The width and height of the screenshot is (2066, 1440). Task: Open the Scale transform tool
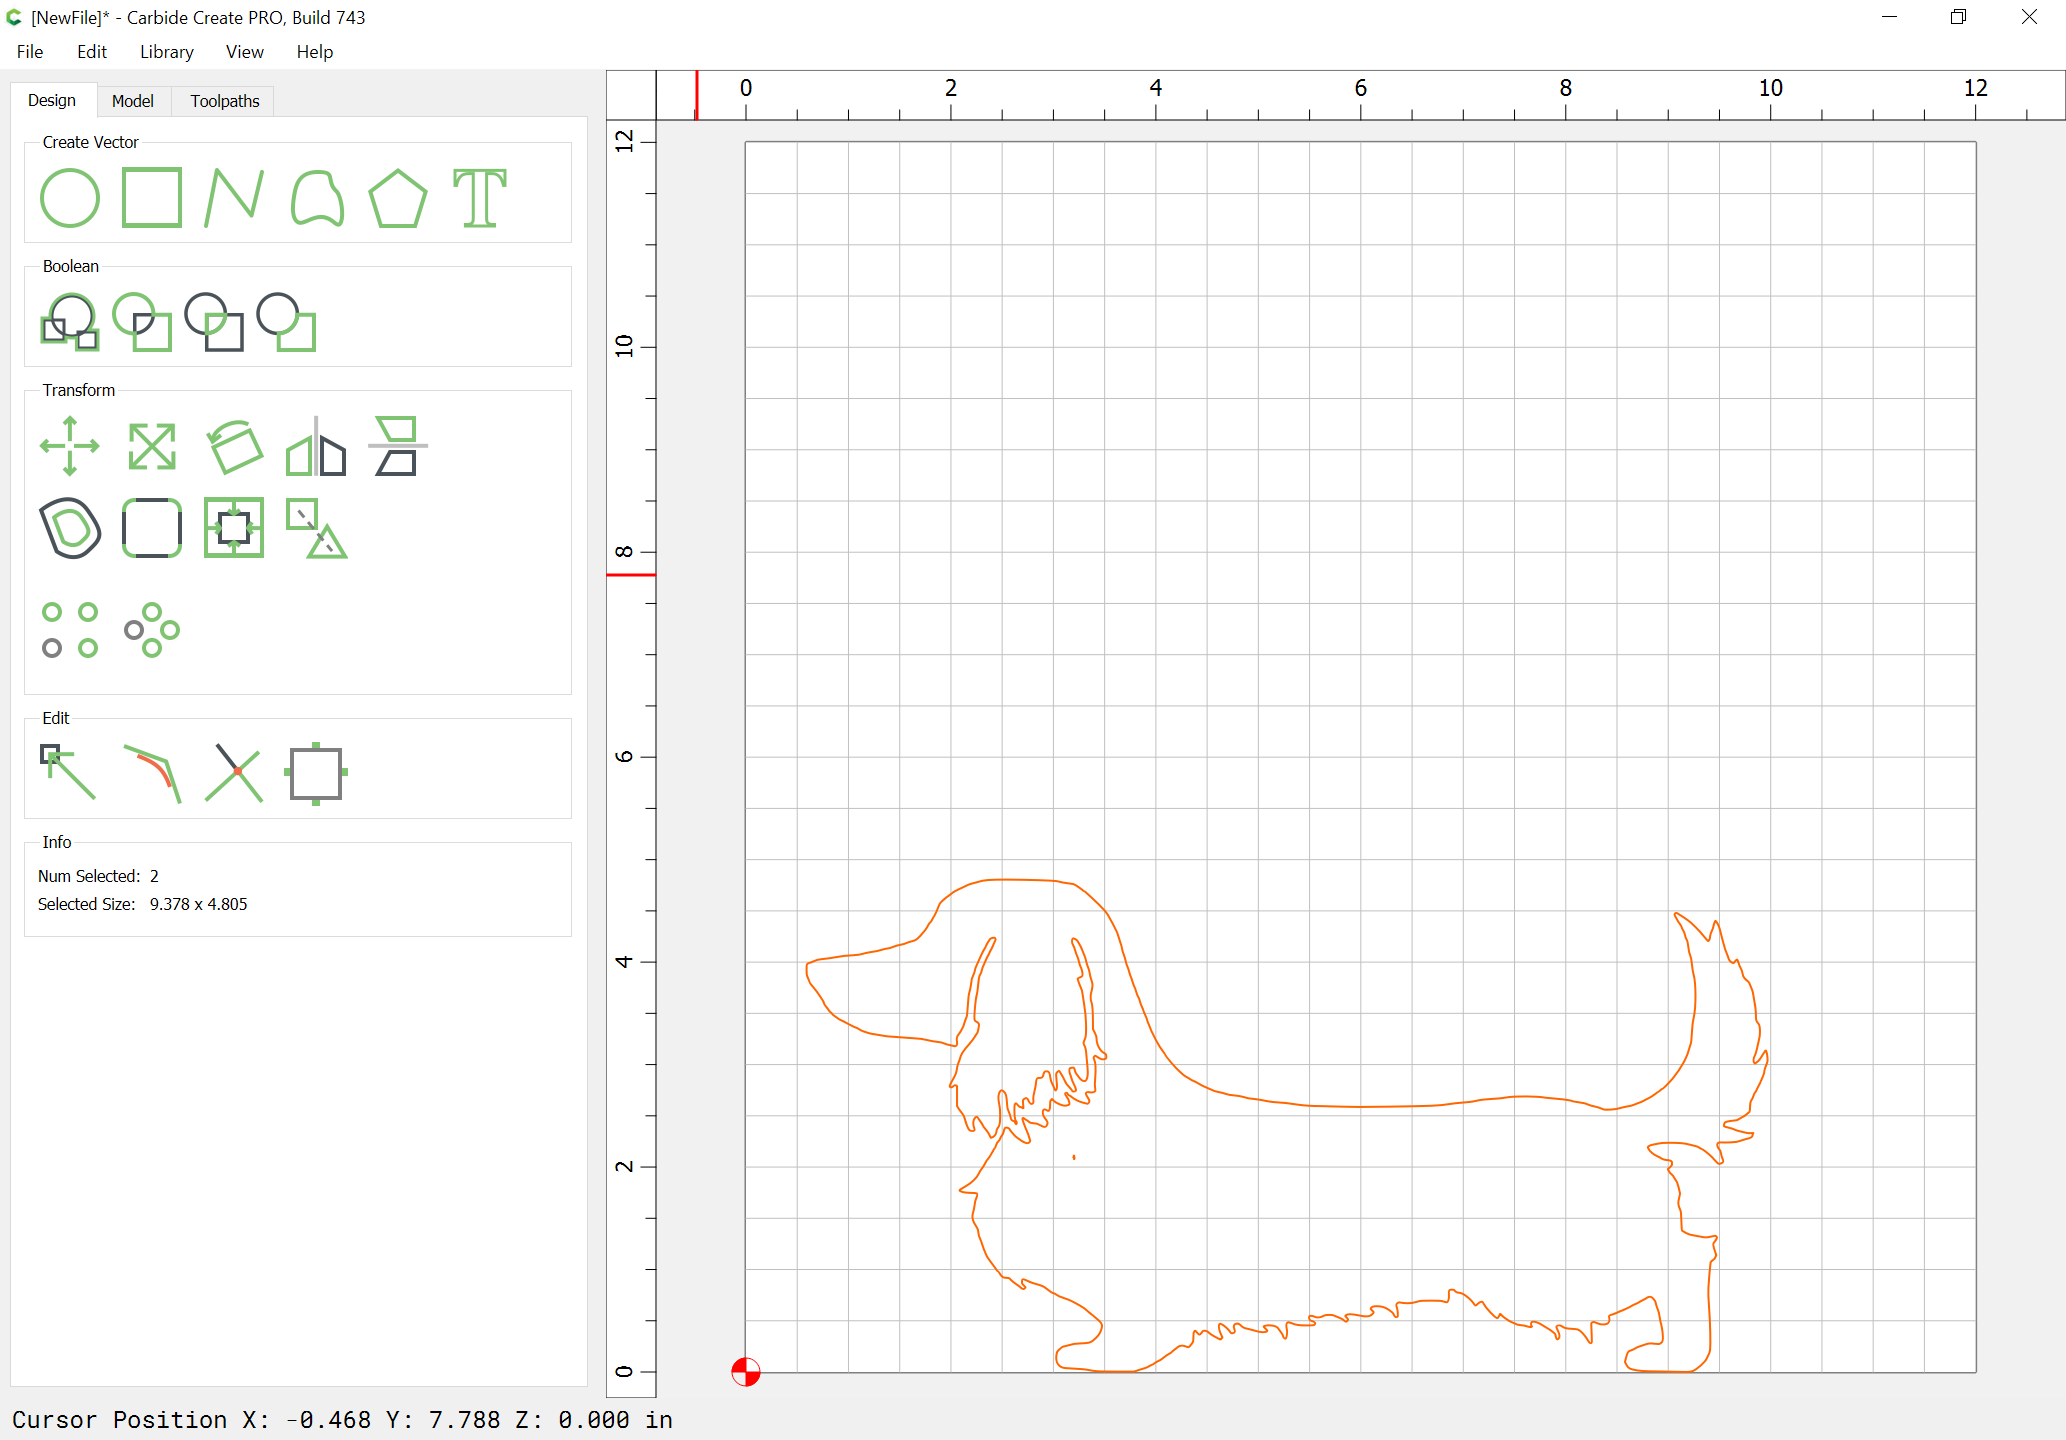[151, 446]
